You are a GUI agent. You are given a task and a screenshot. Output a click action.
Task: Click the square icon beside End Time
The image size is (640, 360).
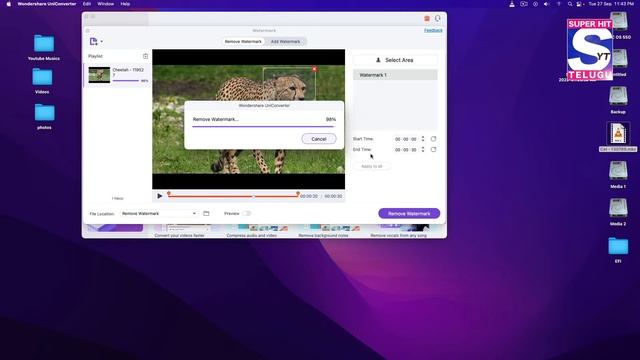point(433,149)
